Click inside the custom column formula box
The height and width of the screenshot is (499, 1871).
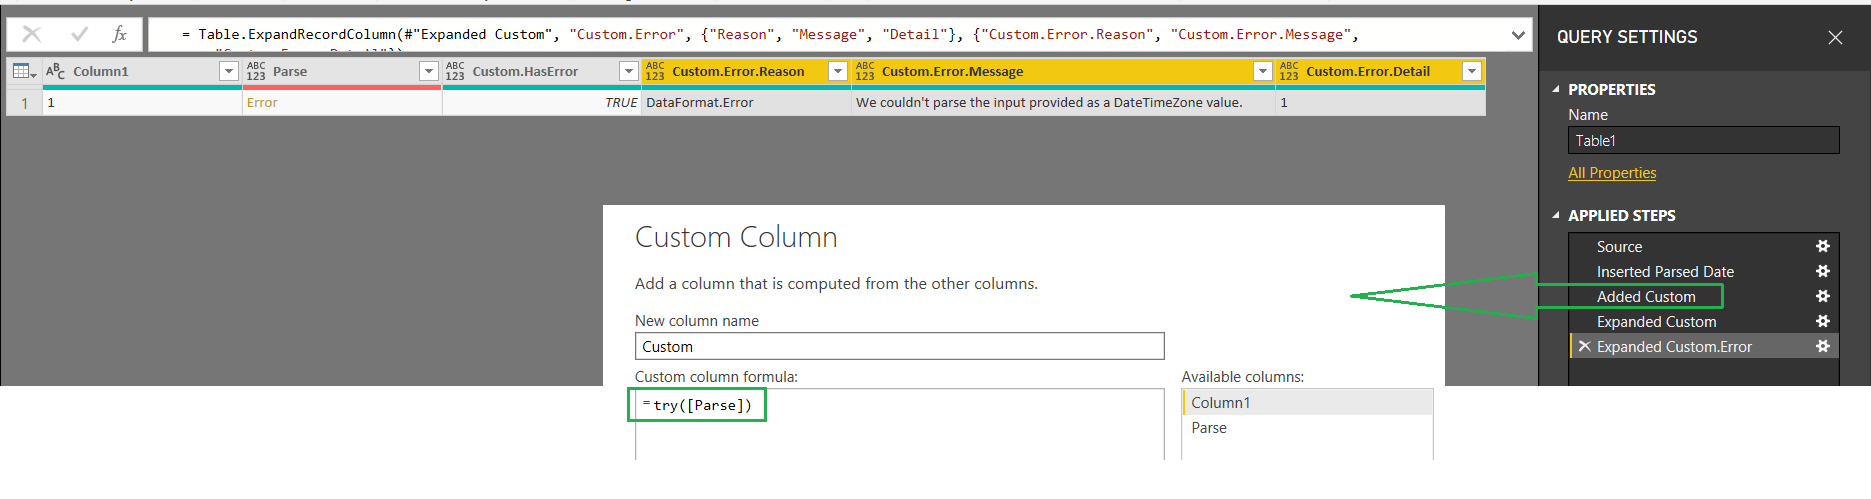point(899,424)
